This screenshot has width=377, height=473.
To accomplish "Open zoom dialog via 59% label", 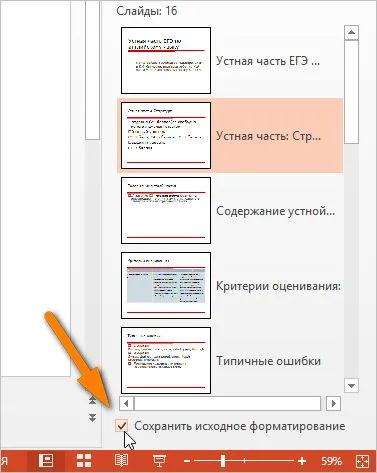I will [332, 461].
